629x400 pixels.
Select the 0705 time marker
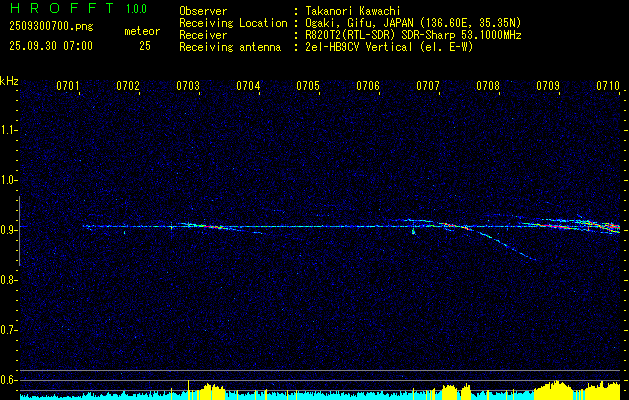click(308, 87)
